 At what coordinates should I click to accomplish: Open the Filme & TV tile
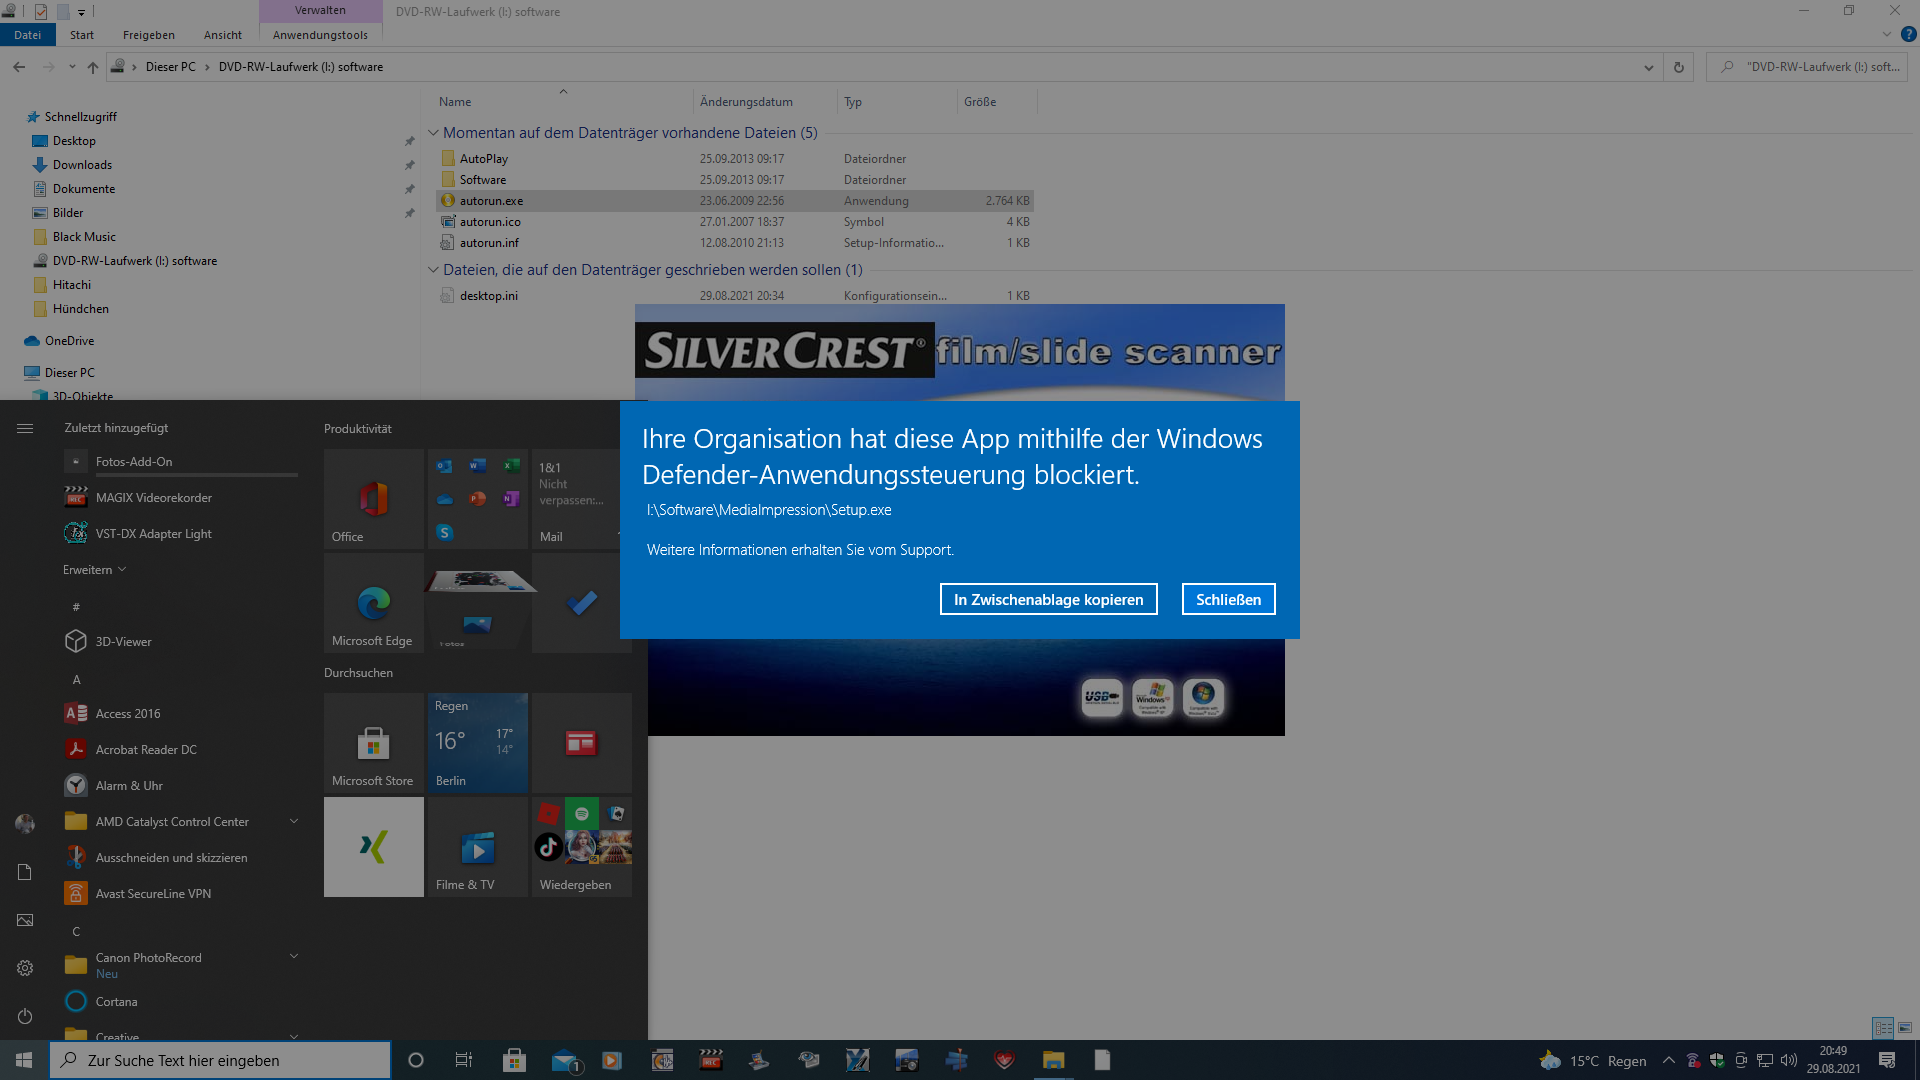478,847
